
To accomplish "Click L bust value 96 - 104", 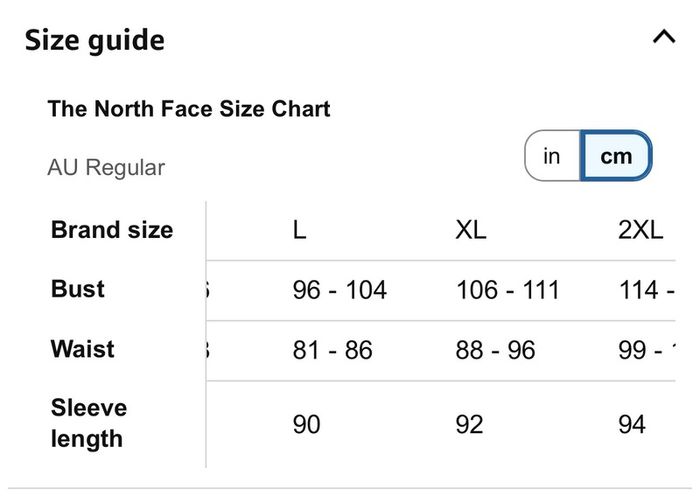I will click(339, 290).
